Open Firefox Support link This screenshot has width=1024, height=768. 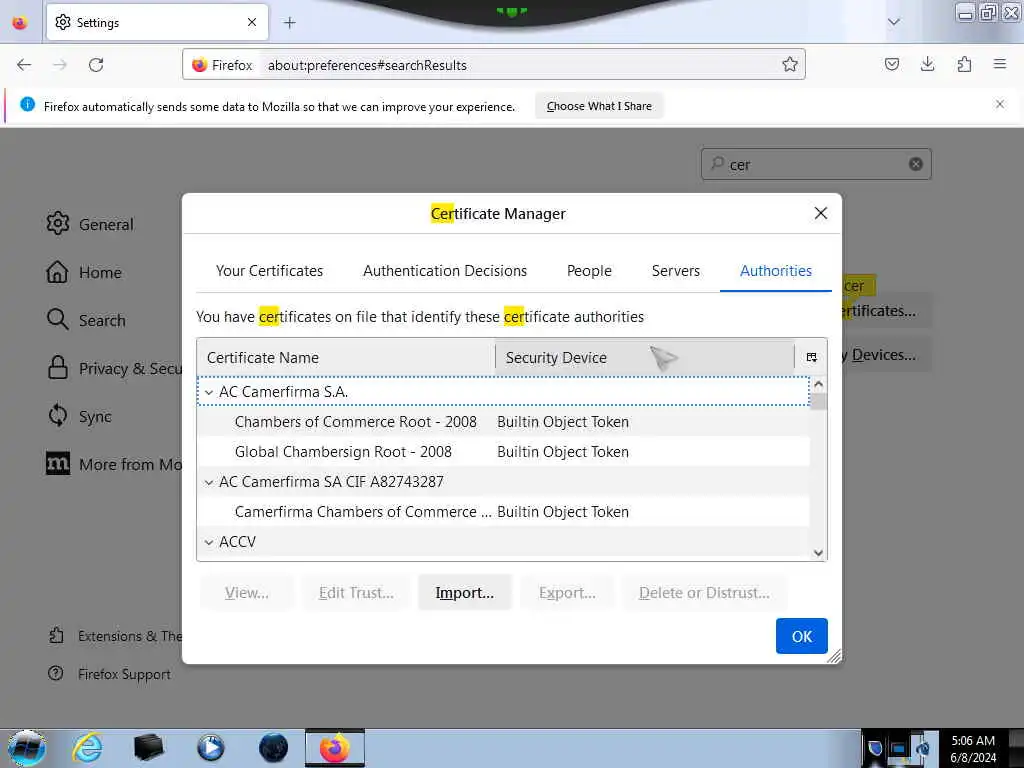point(110,674)
